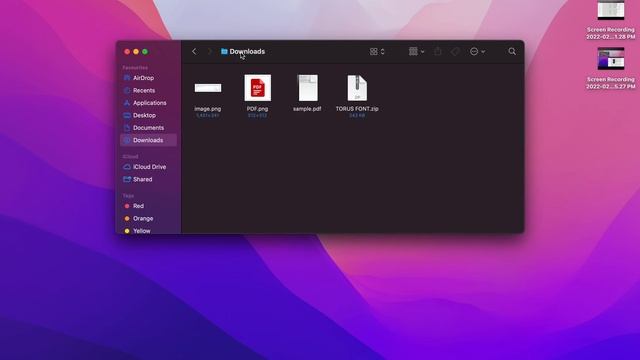The image size is (640, 360).
Task: Click the Shared folder sidebar icon
Action: [x=127, y=179]
